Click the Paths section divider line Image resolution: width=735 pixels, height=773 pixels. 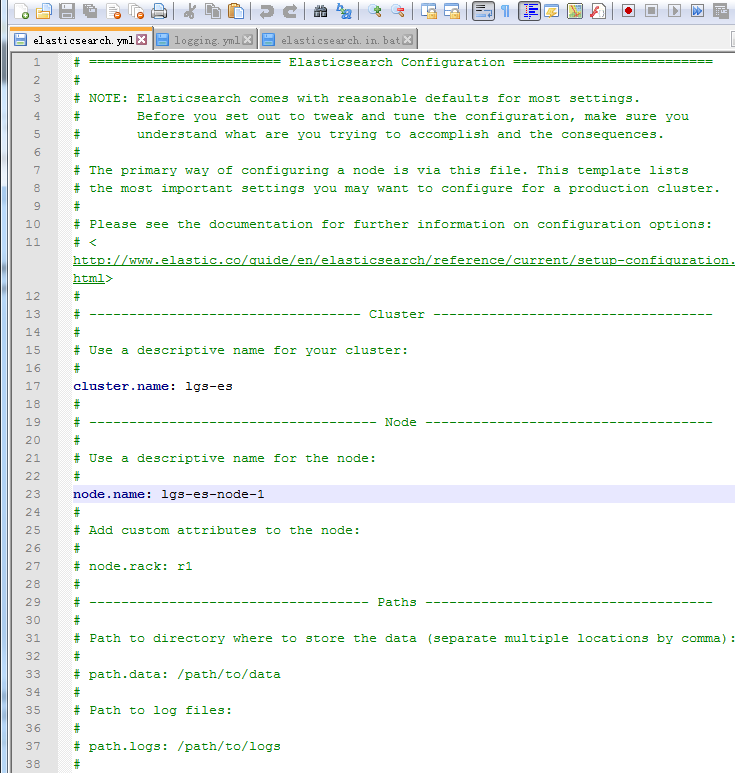point(393,602)
